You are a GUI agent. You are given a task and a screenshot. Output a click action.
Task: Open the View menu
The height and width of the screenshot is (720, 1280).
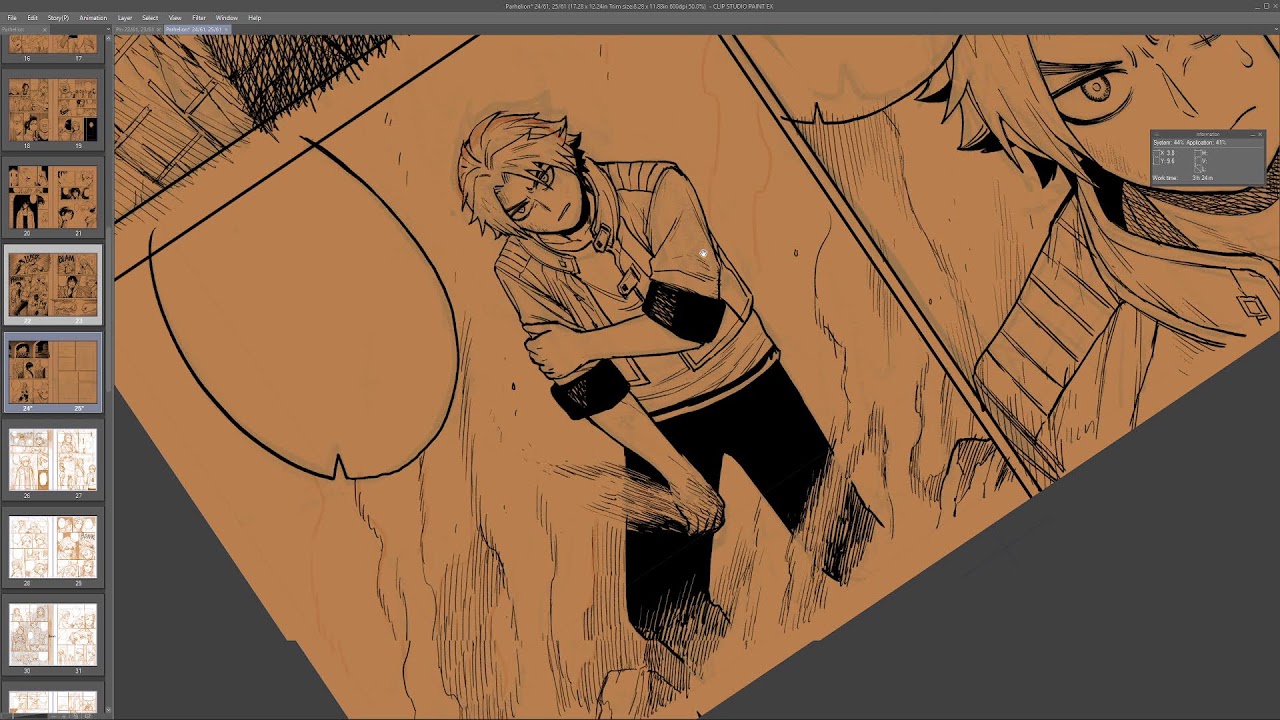point(175,18)
